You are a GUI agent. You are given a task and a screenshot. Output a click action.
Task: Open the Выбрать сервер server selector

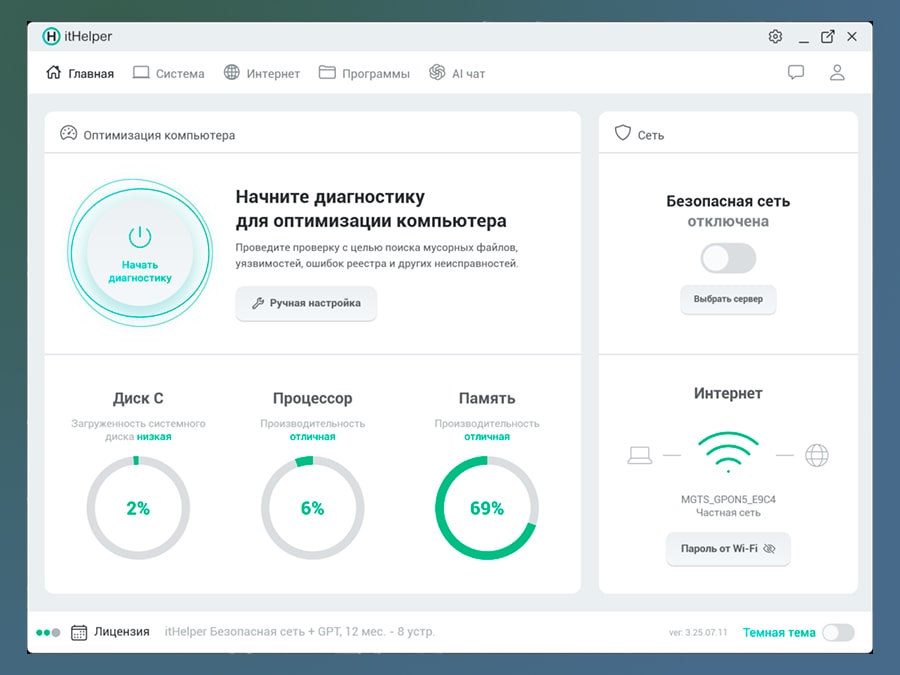tap(728, 299)
